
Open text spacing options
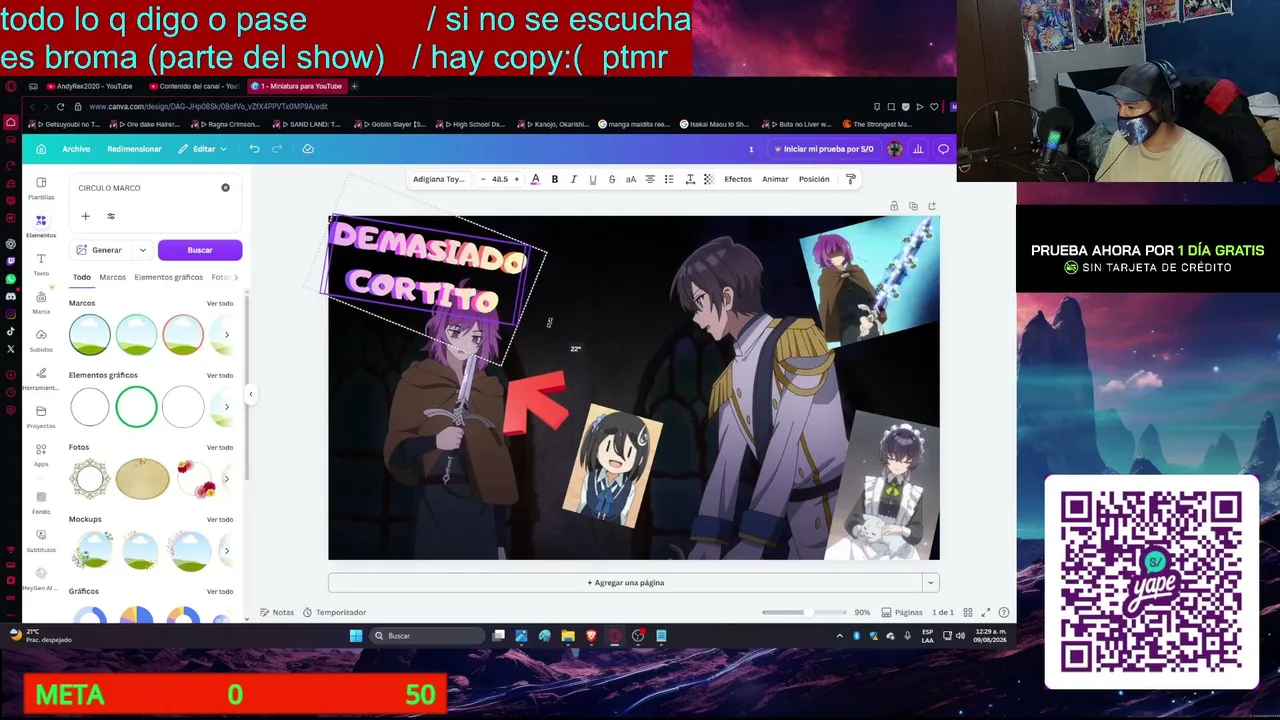pyautogui.click(x=689, y=179)
